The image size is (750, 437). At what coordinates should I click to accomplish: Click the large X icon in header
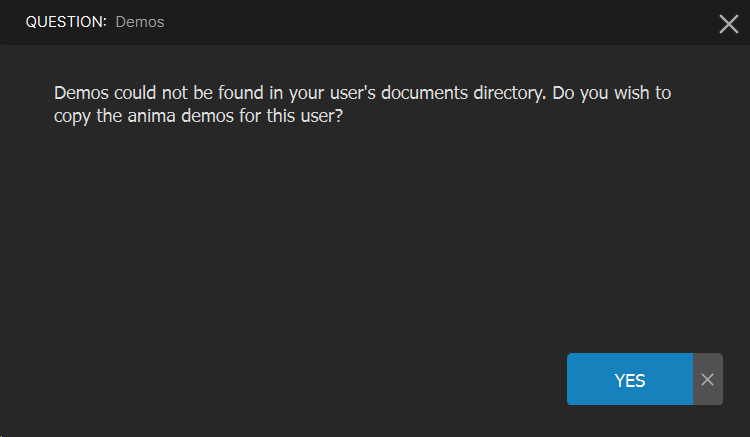click(x=728, y=24)
